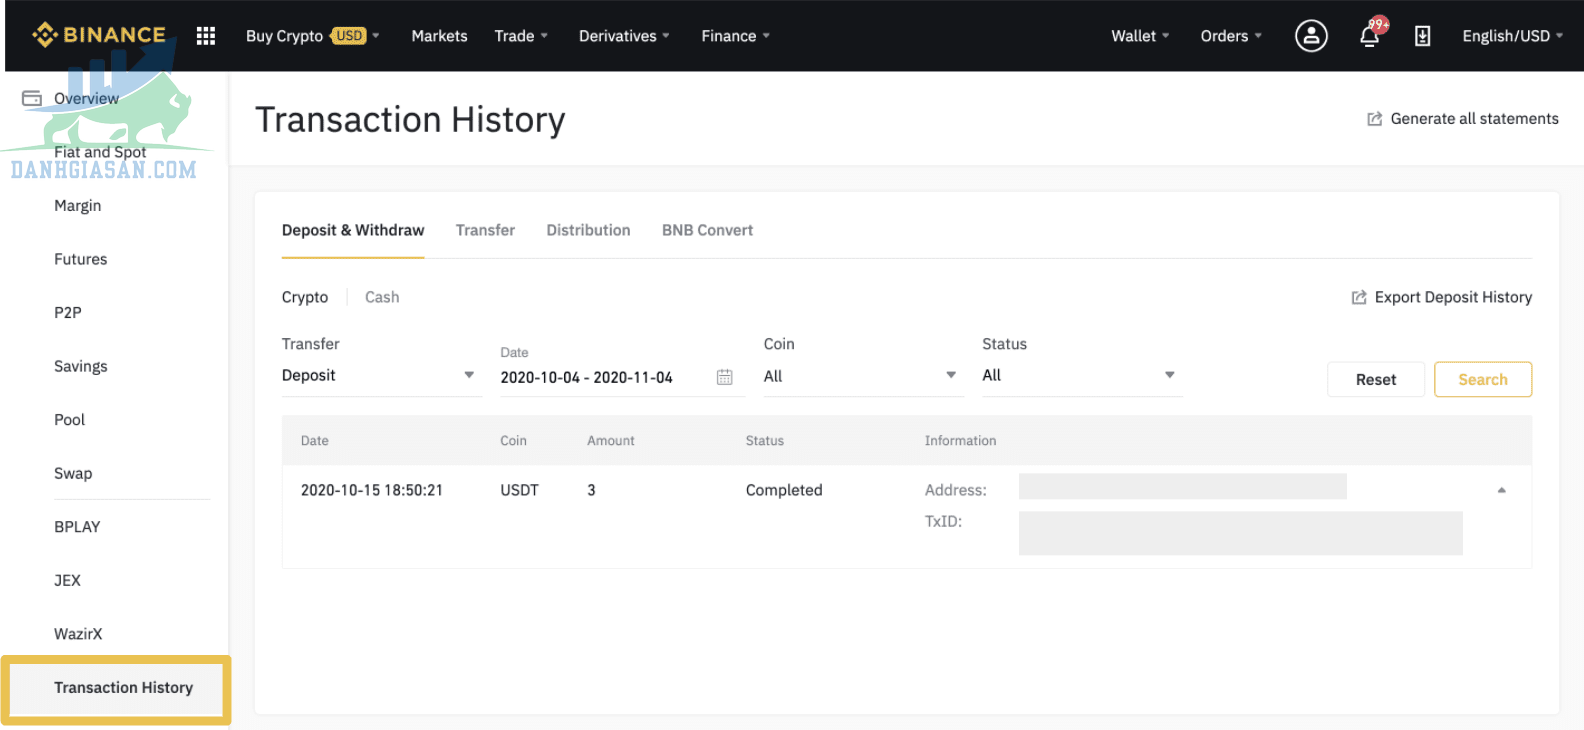Image resolution: width=1584 pixels, height=730 pixels.
Task: Expand the Finance menu
Action: click(x=735, y=36)
